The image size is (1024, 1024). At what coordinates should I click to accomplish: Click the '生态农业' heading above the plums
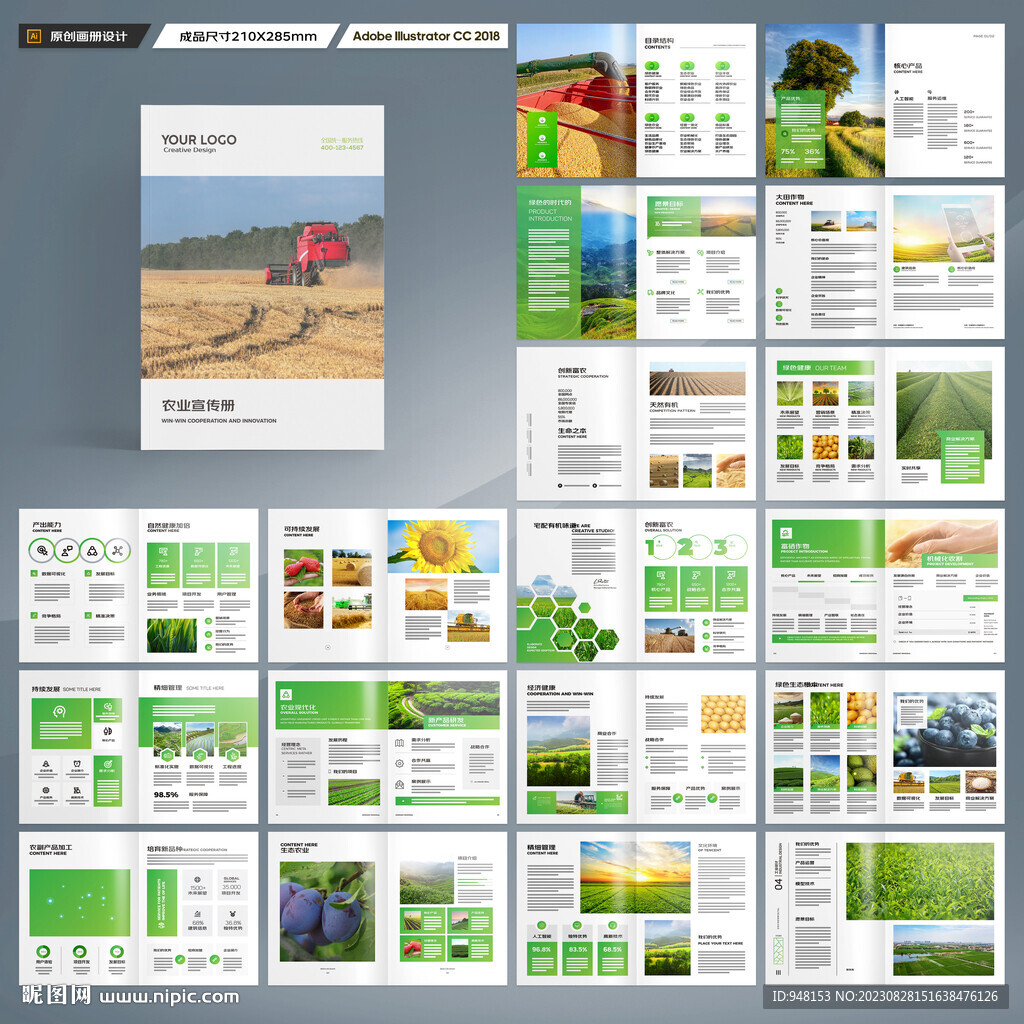coord(295,850)
